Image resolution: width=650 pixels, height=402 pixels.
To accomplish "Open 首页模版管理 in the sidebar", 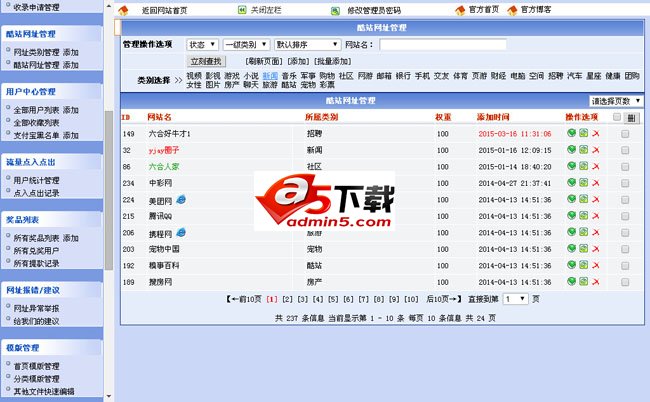I will coord(36,366).
